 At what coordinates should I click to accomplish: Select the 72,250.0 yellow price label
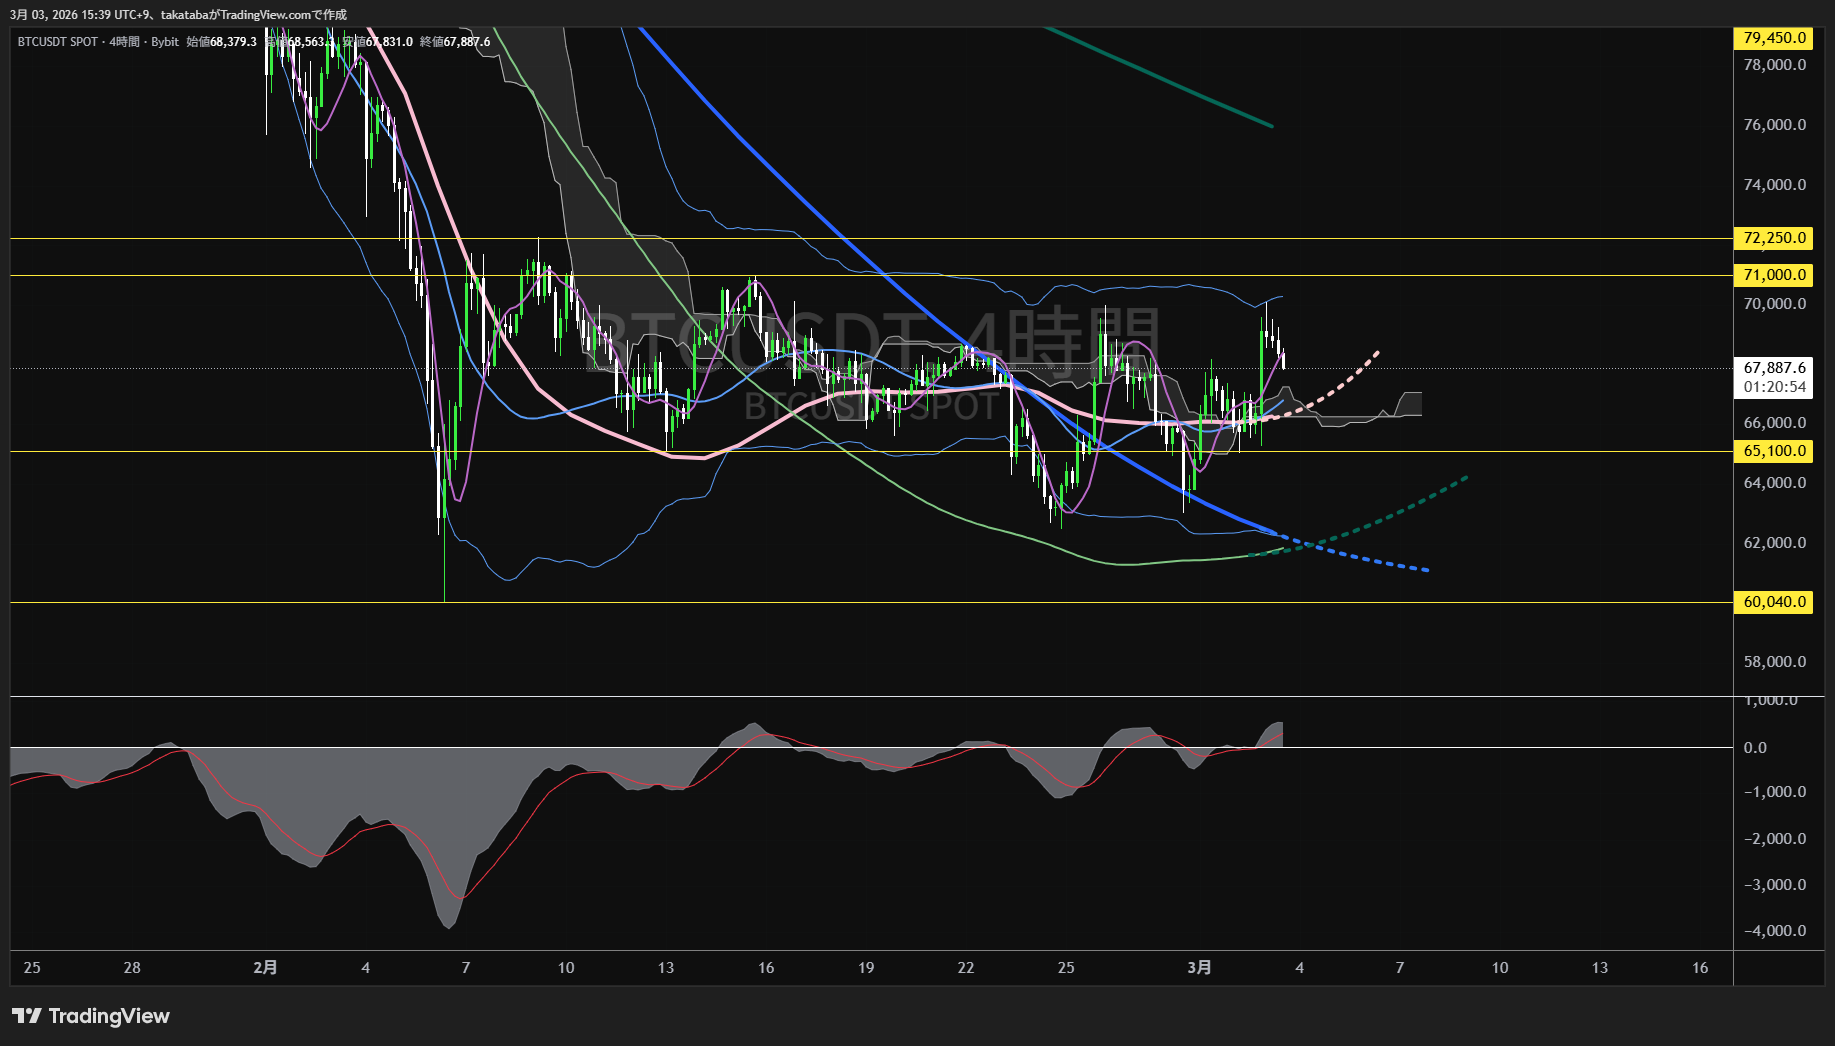coord(1773,238)
